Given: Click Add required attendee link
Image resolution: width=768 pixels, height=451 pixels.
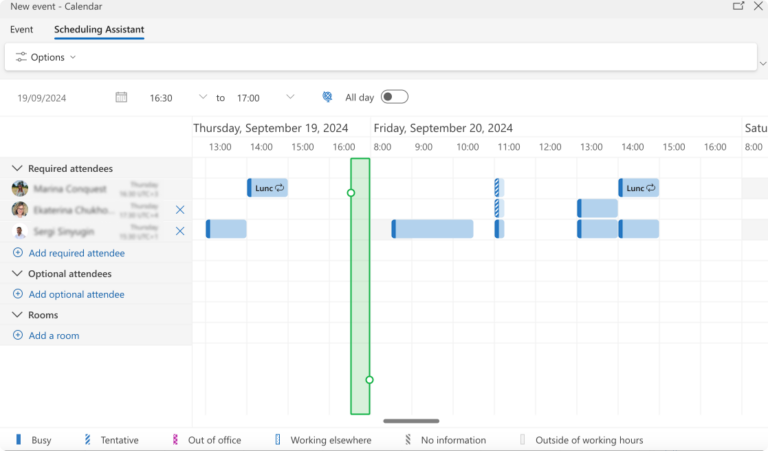Looking at the screenshot, I should [x=76, y=253].
